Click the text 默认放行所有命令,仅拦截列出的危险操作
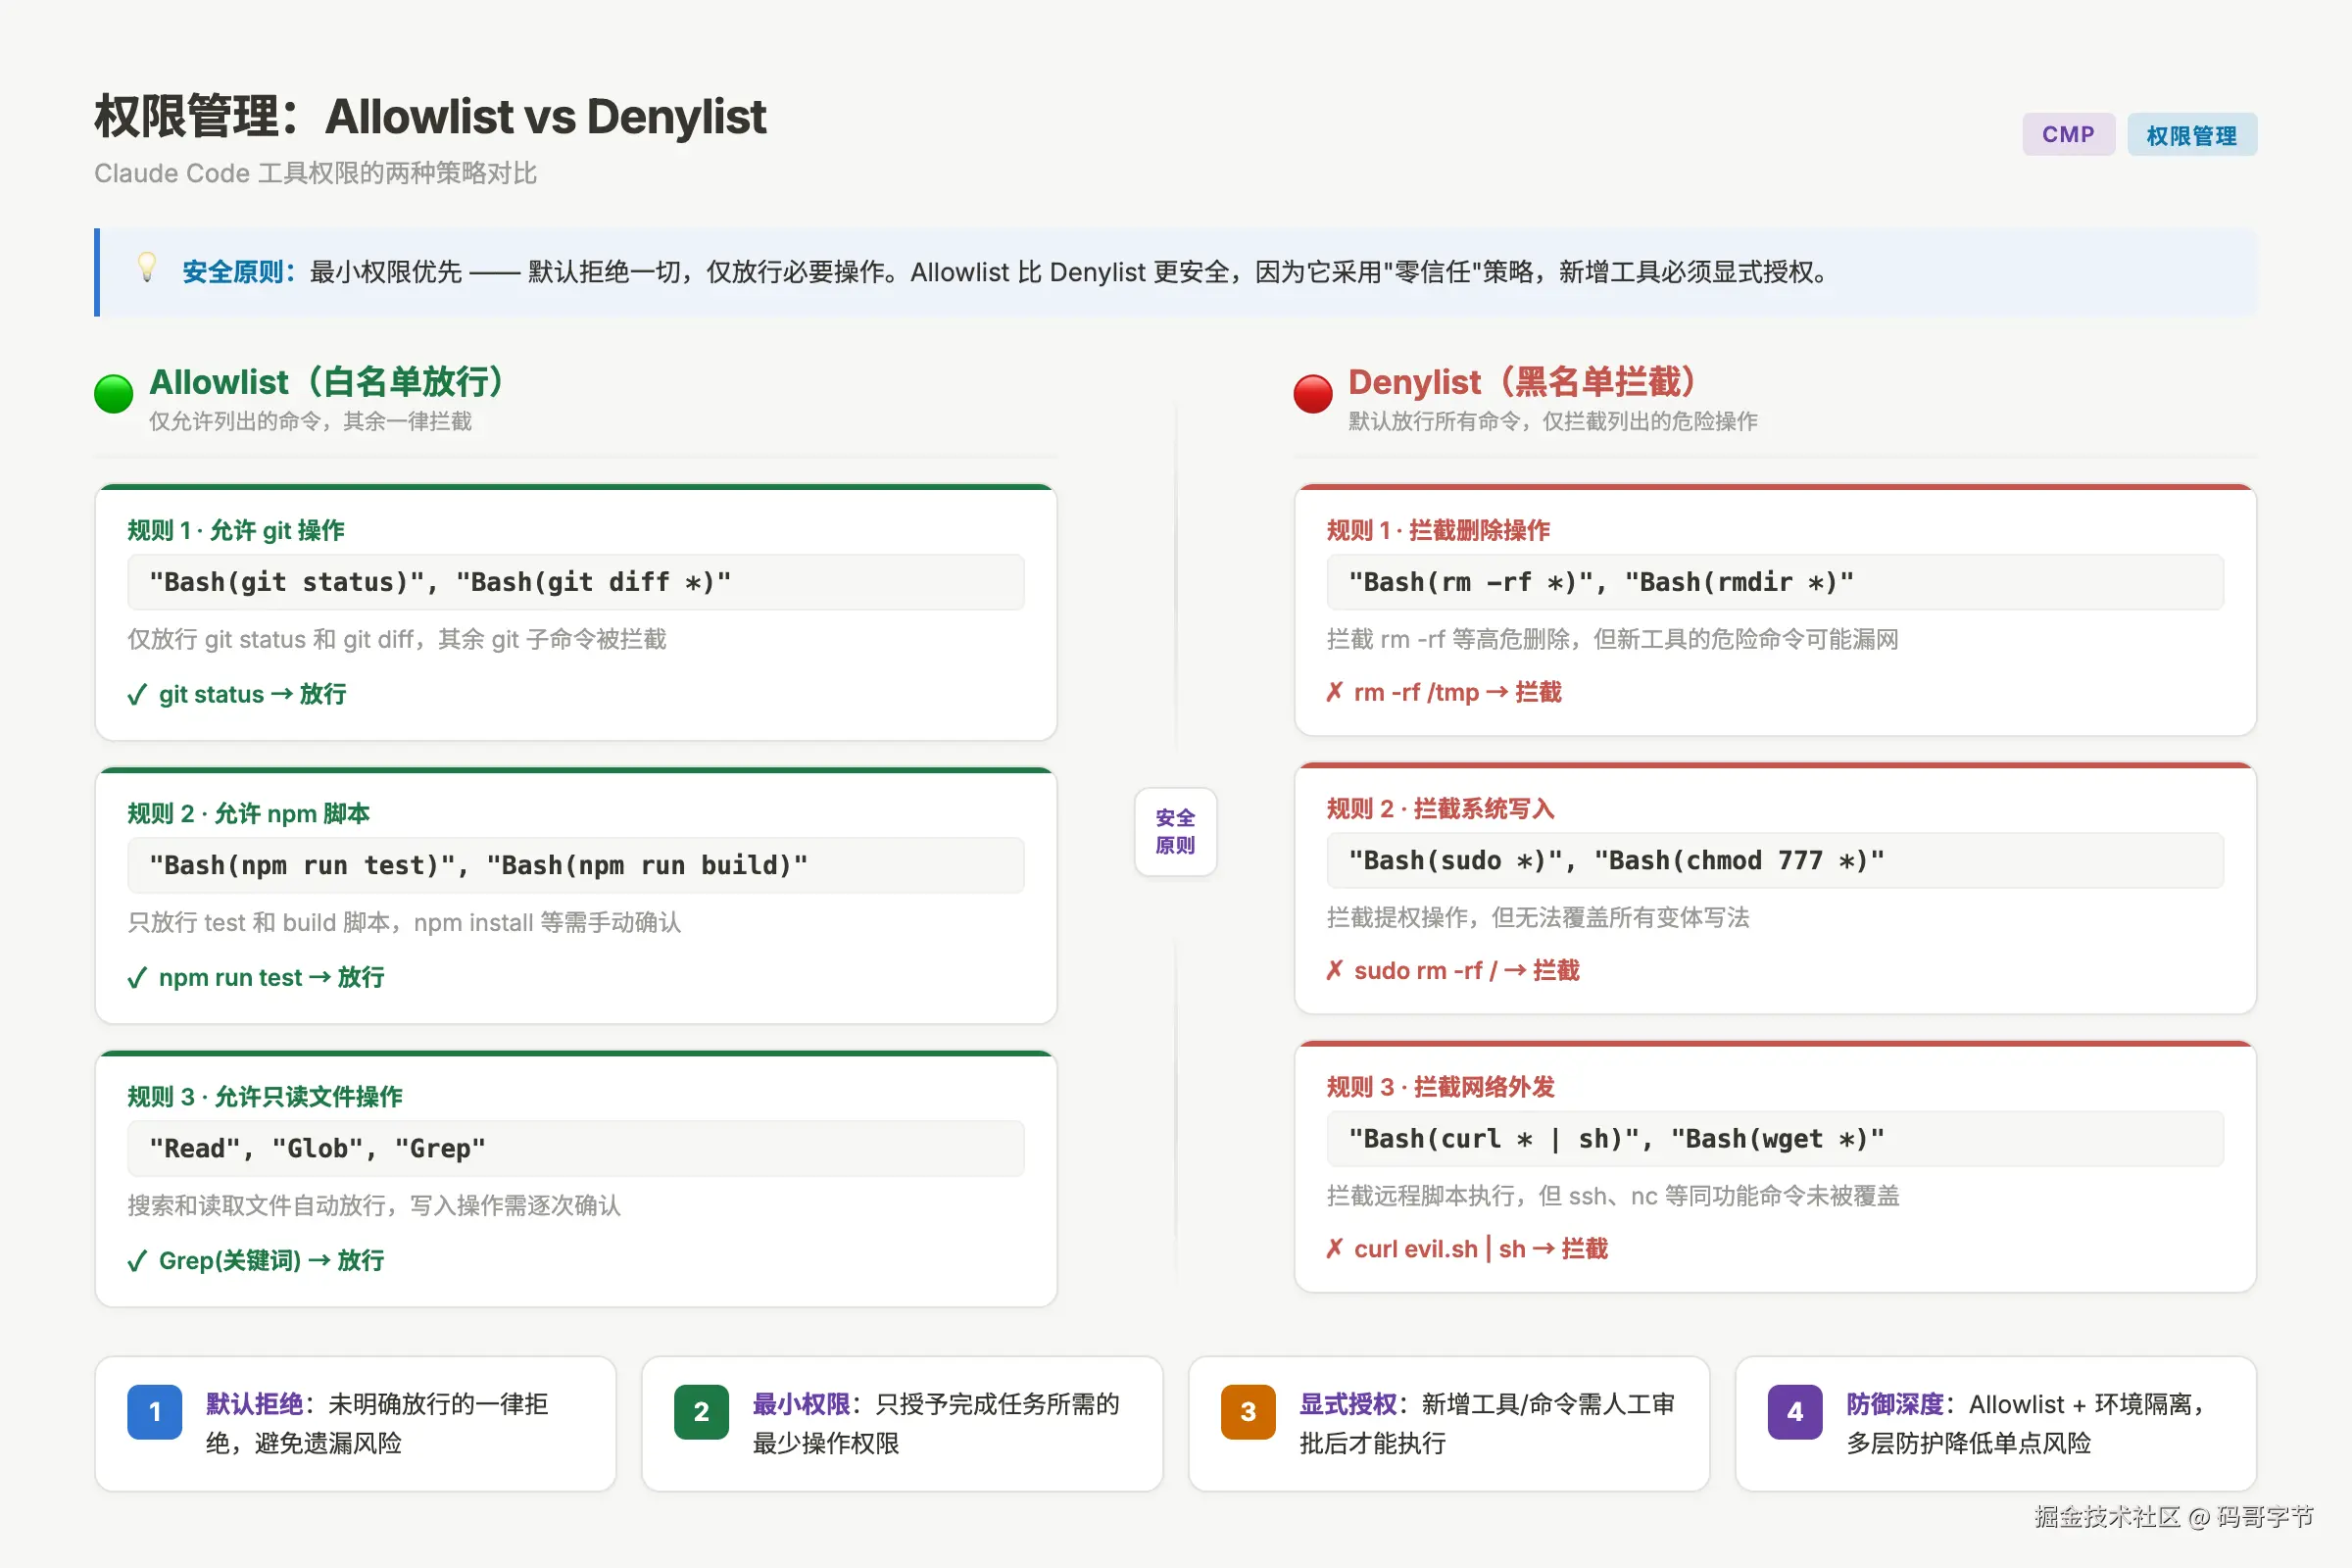 pyautogui.click(x=1552, y=421)
